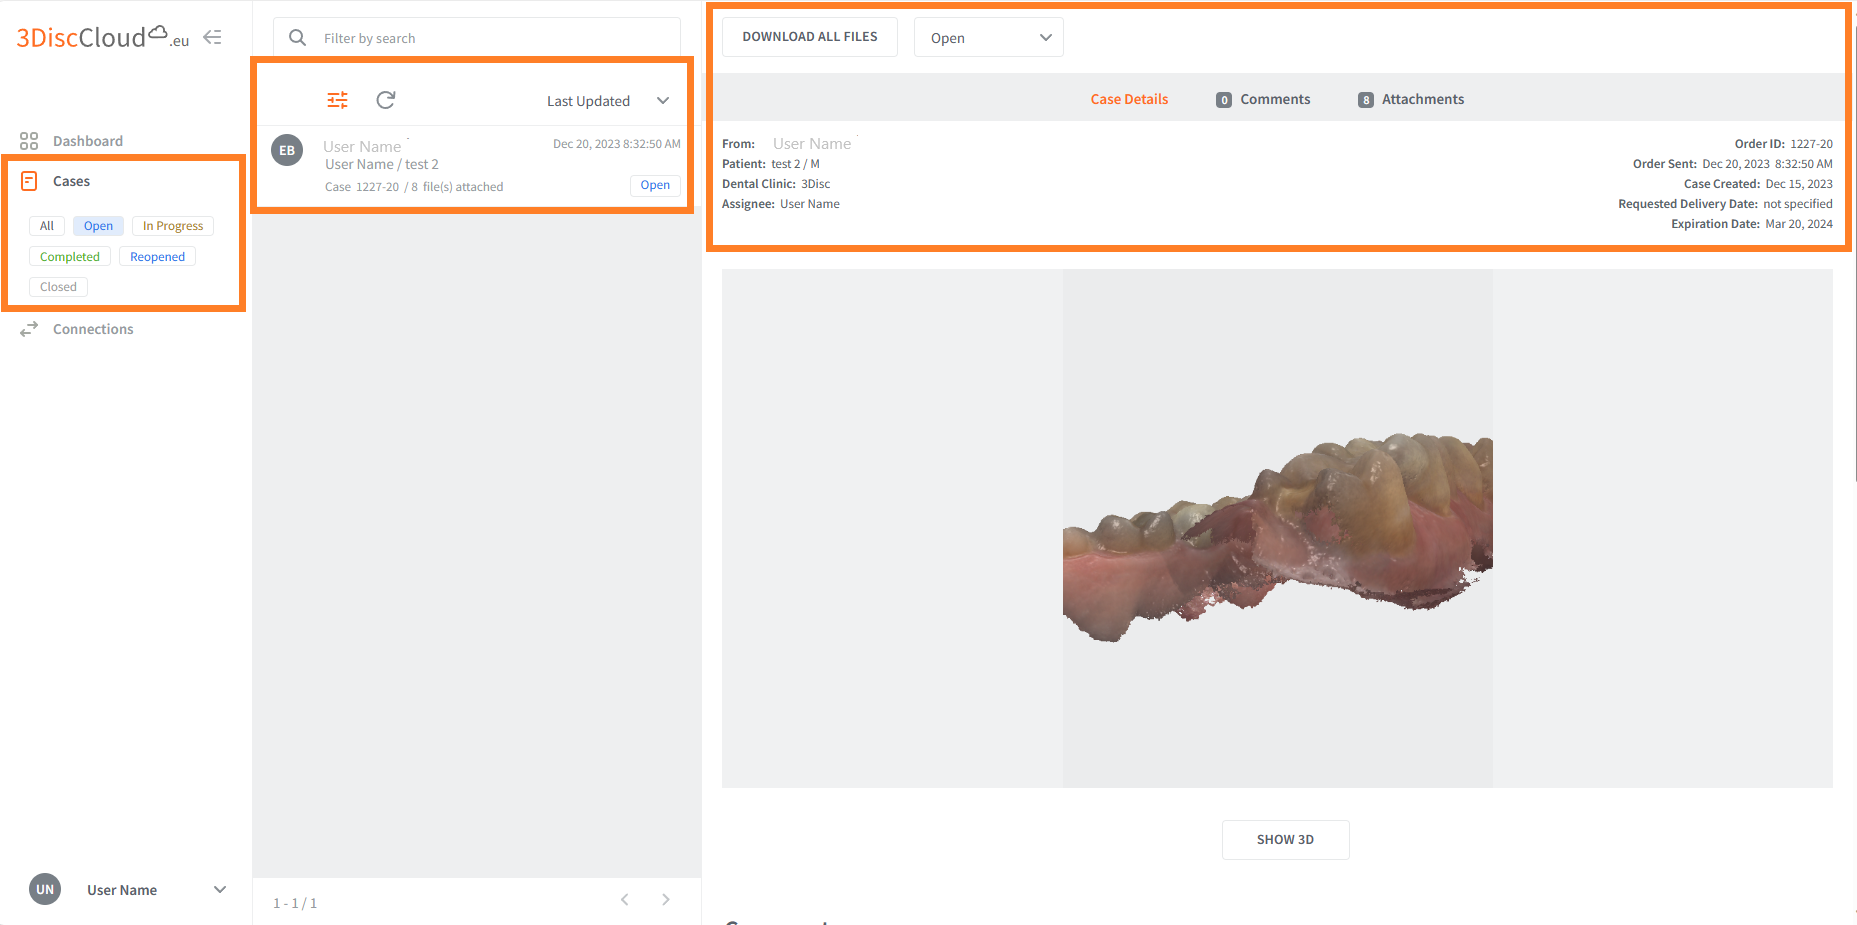Click the UN user avatar
The image size is (1857, 925).
(45, 889)
